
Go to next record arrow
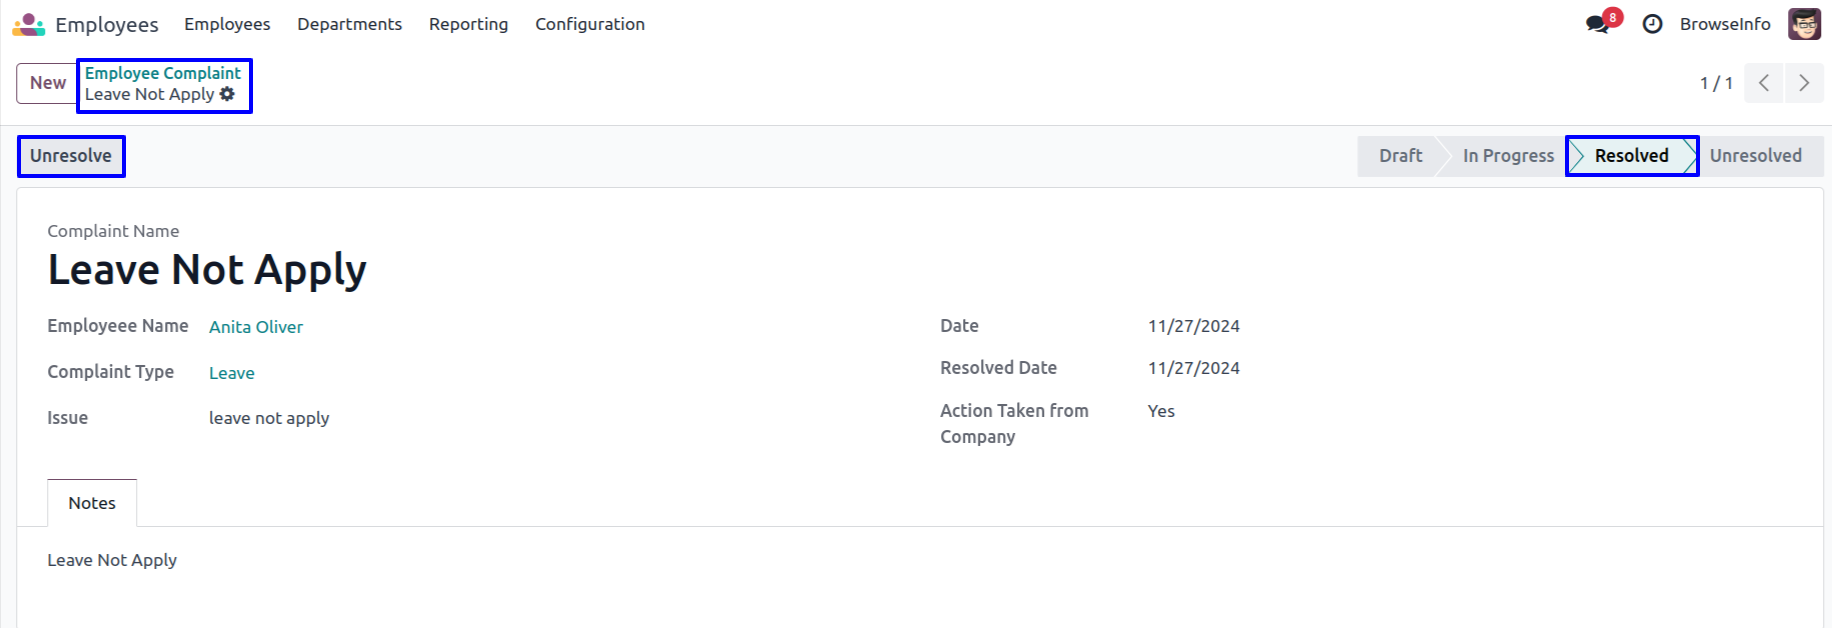point(1804,83)
